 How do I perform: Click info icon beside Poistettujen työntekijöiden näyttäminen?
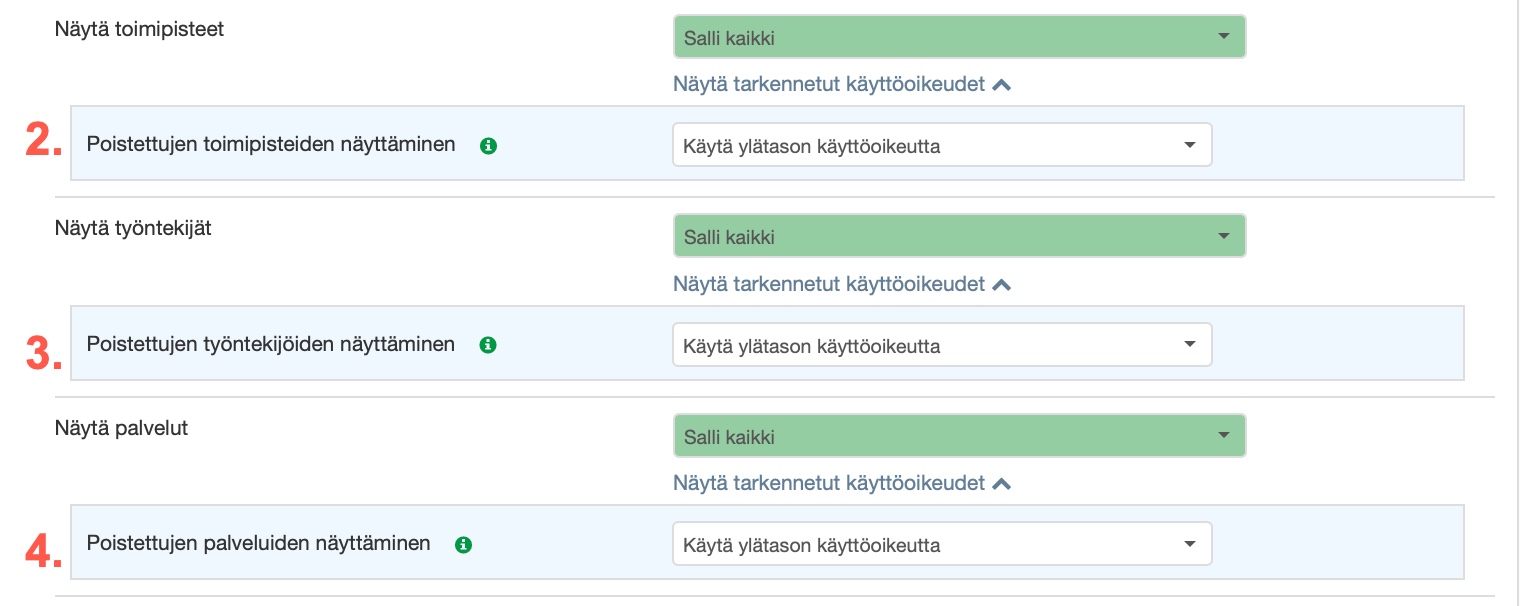click(x=488, y=345)
